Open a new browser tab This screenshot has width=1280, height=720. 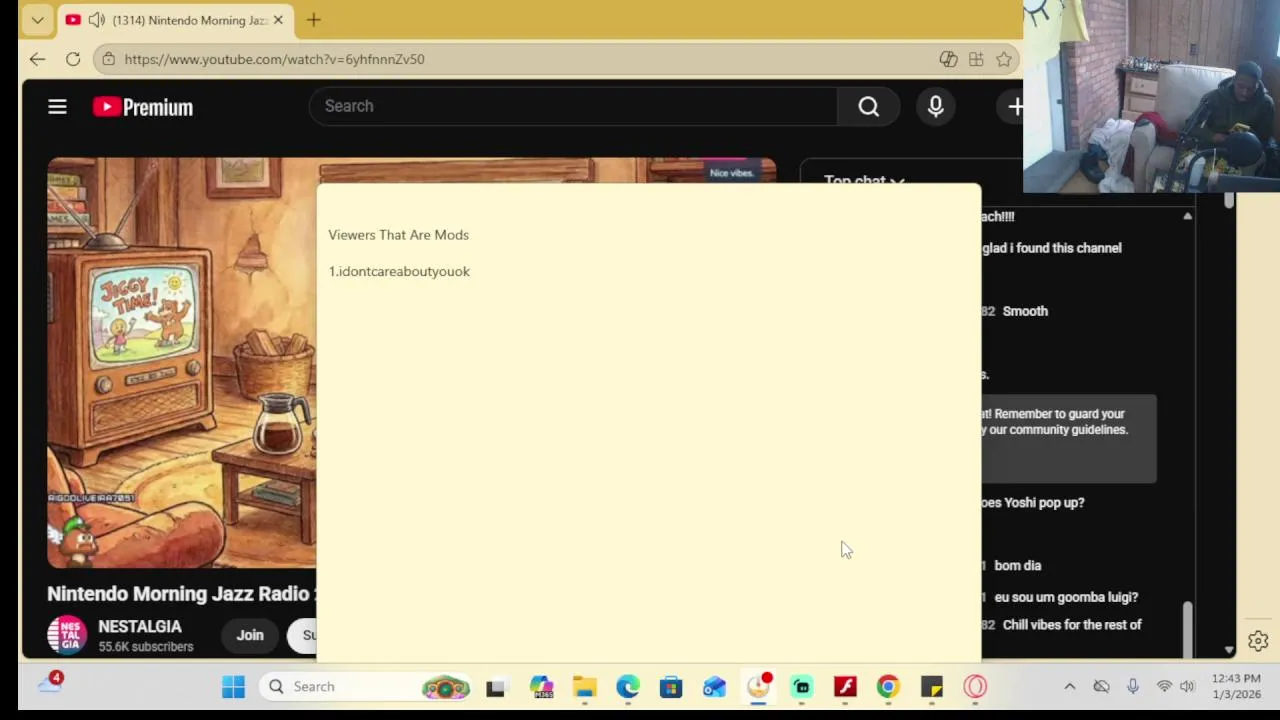click(313, 20)
